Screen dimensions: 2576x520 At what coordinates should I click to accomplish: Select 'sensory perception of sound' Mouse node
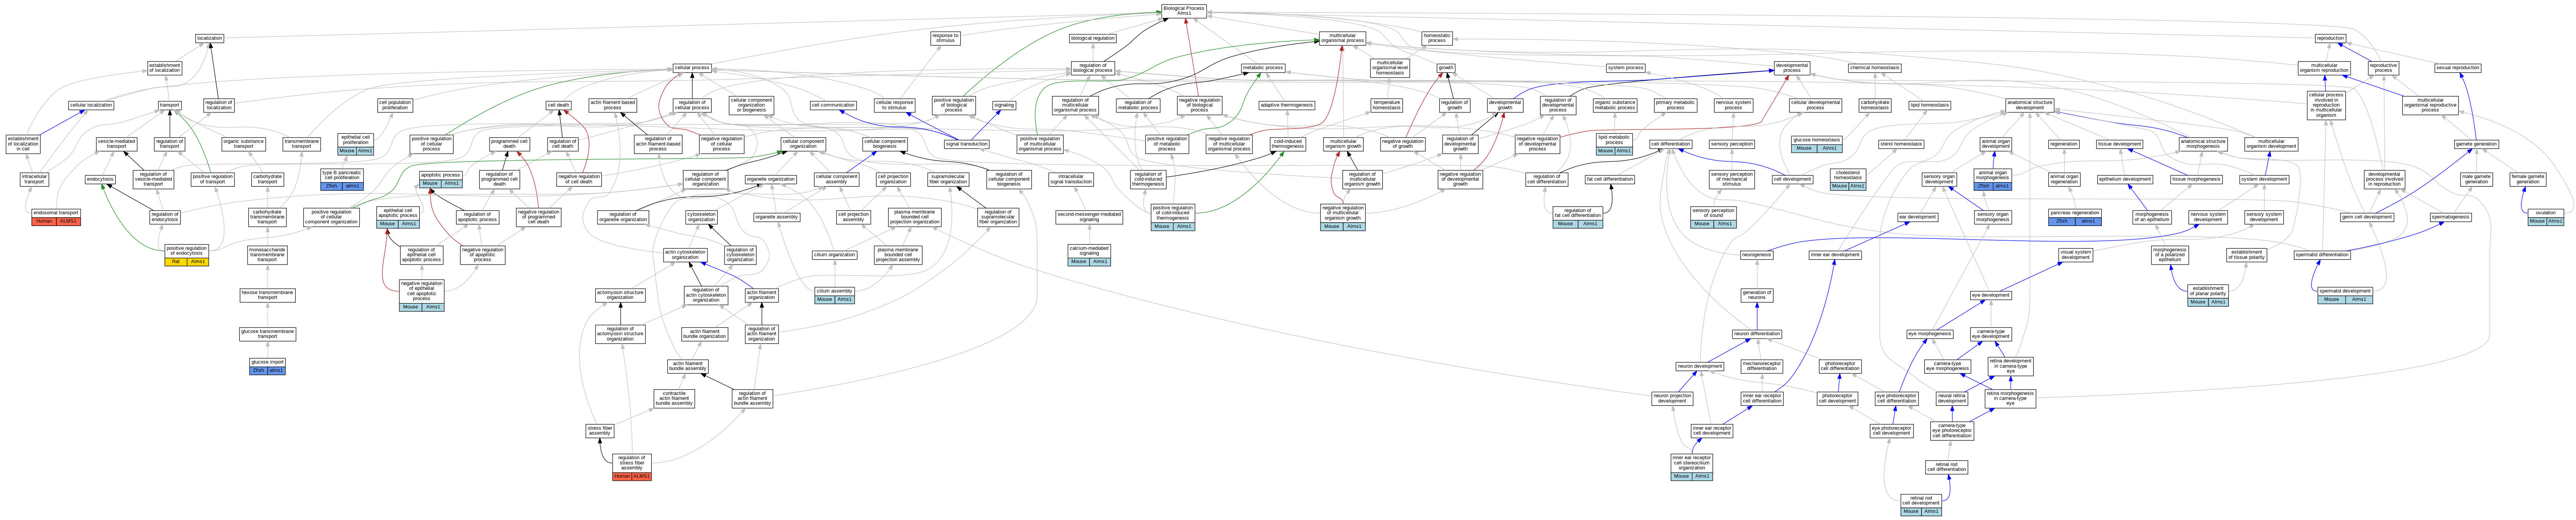point(1713,217)
